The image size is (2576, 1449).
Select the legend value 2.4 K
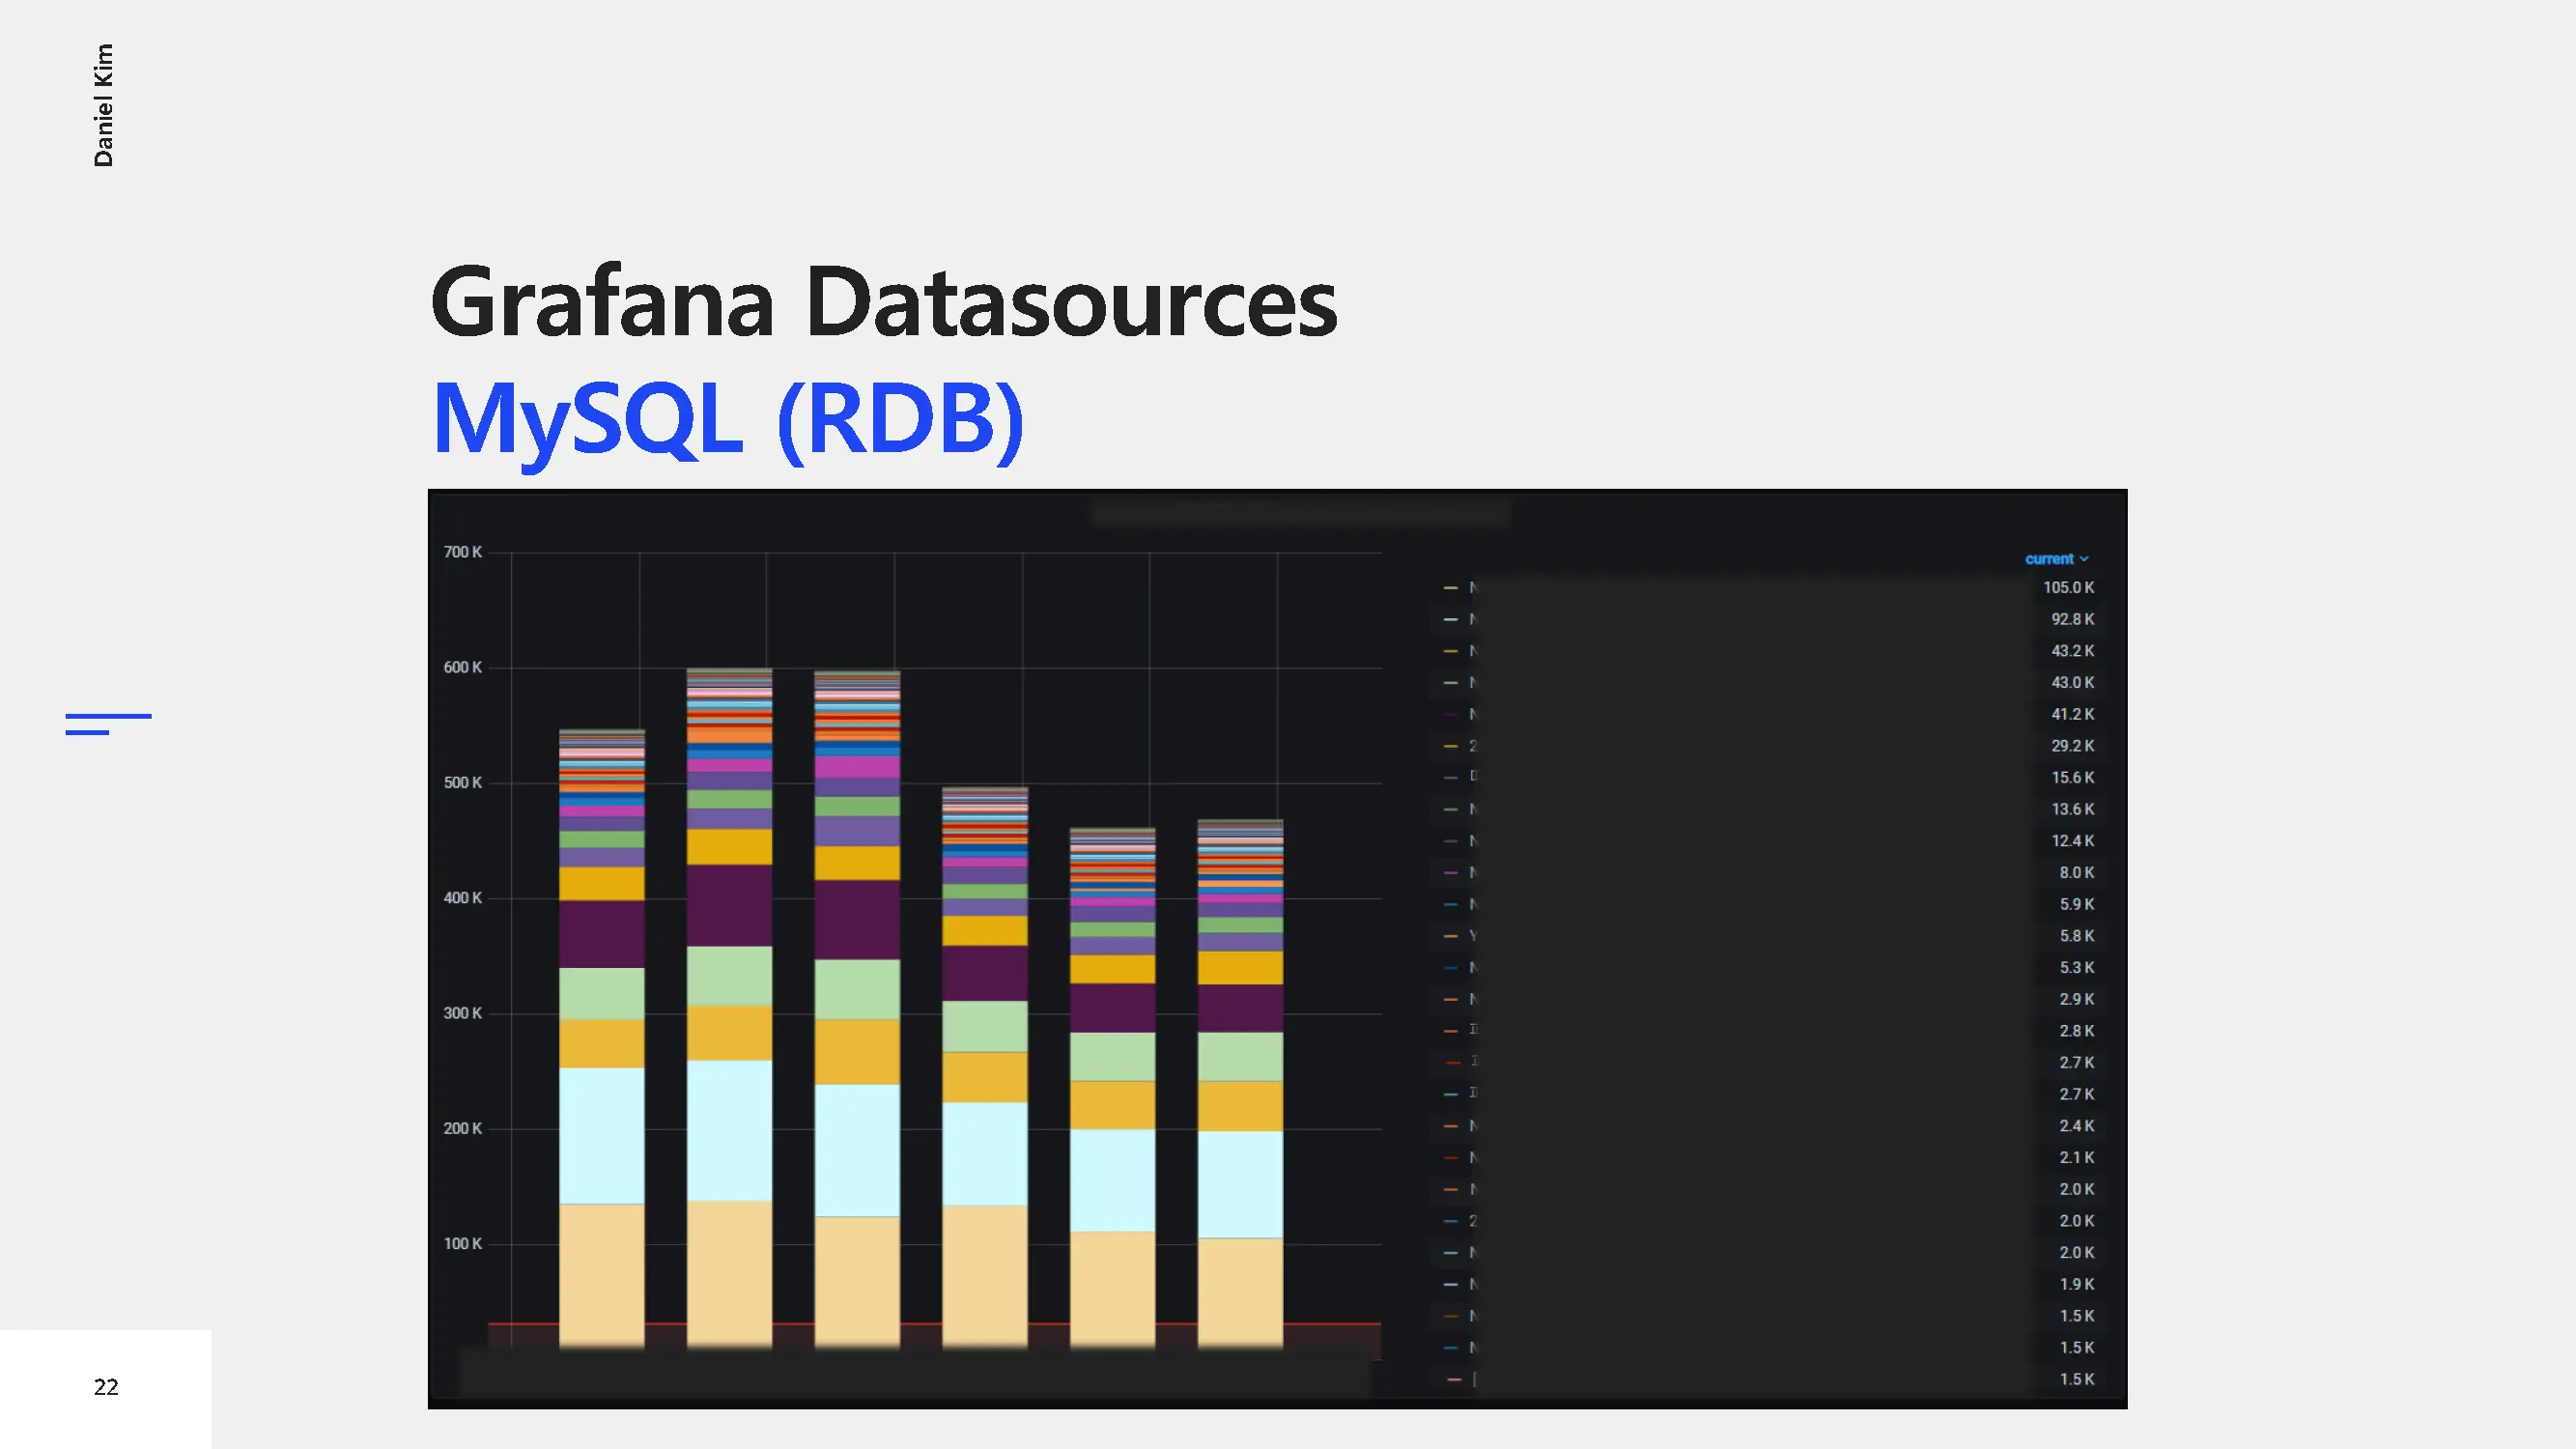coord(2076,1126)
